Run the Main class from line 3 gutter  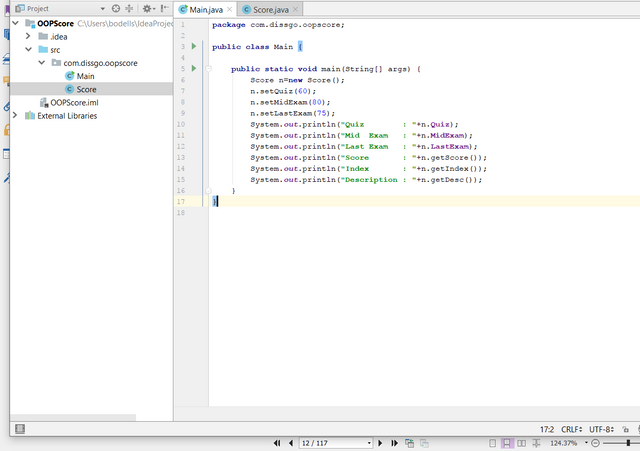click(x=194, y=46)
